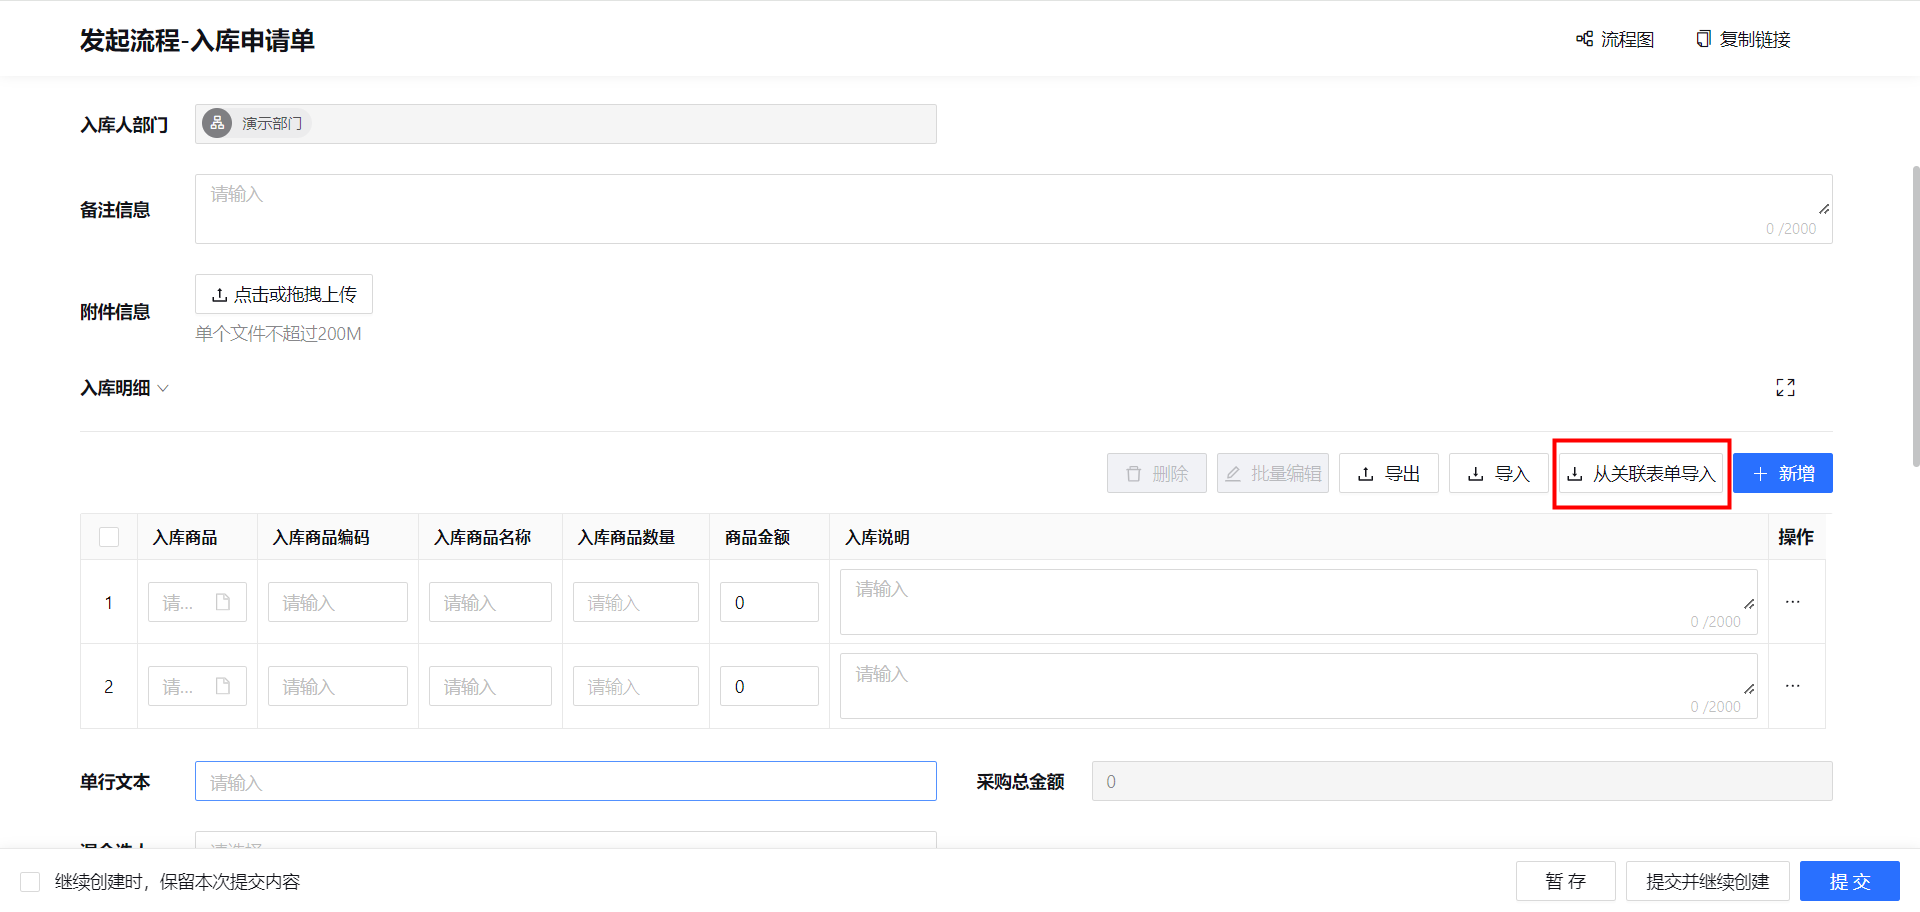Click the 演示部门 department tag
The height and width of the screenshot is (912, 1920).
pyautogui.click(x=257, y=123)
